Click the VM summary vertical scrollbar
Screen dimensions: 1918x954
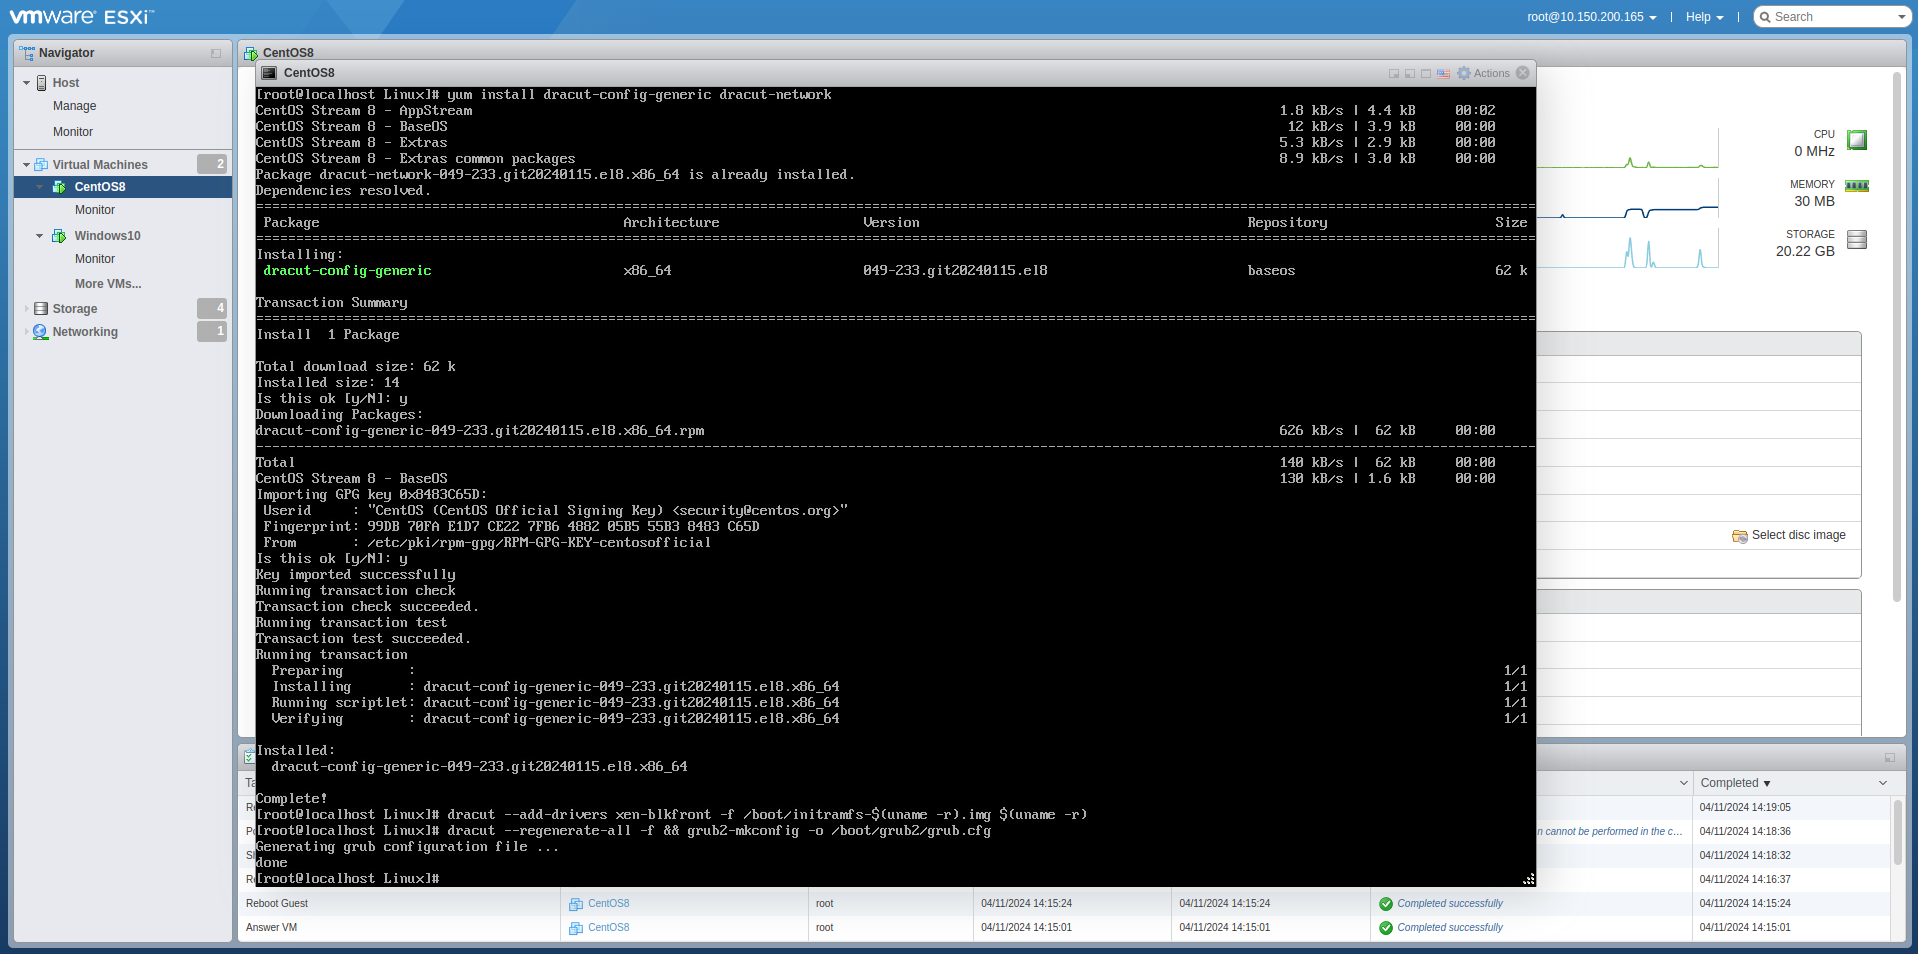(x=1897, y=337)
